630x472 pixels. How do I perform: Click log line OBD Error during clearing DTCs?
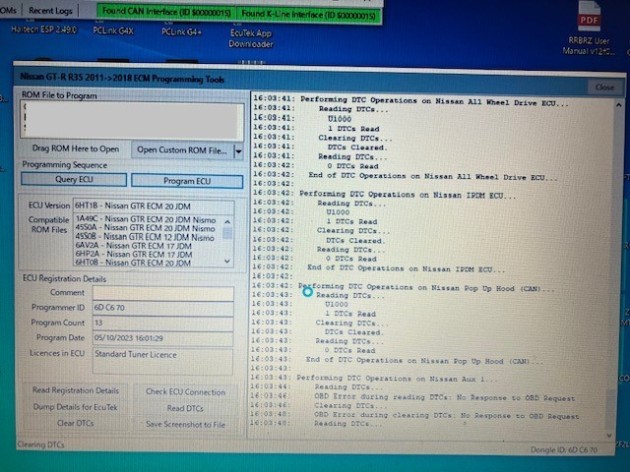446,416
